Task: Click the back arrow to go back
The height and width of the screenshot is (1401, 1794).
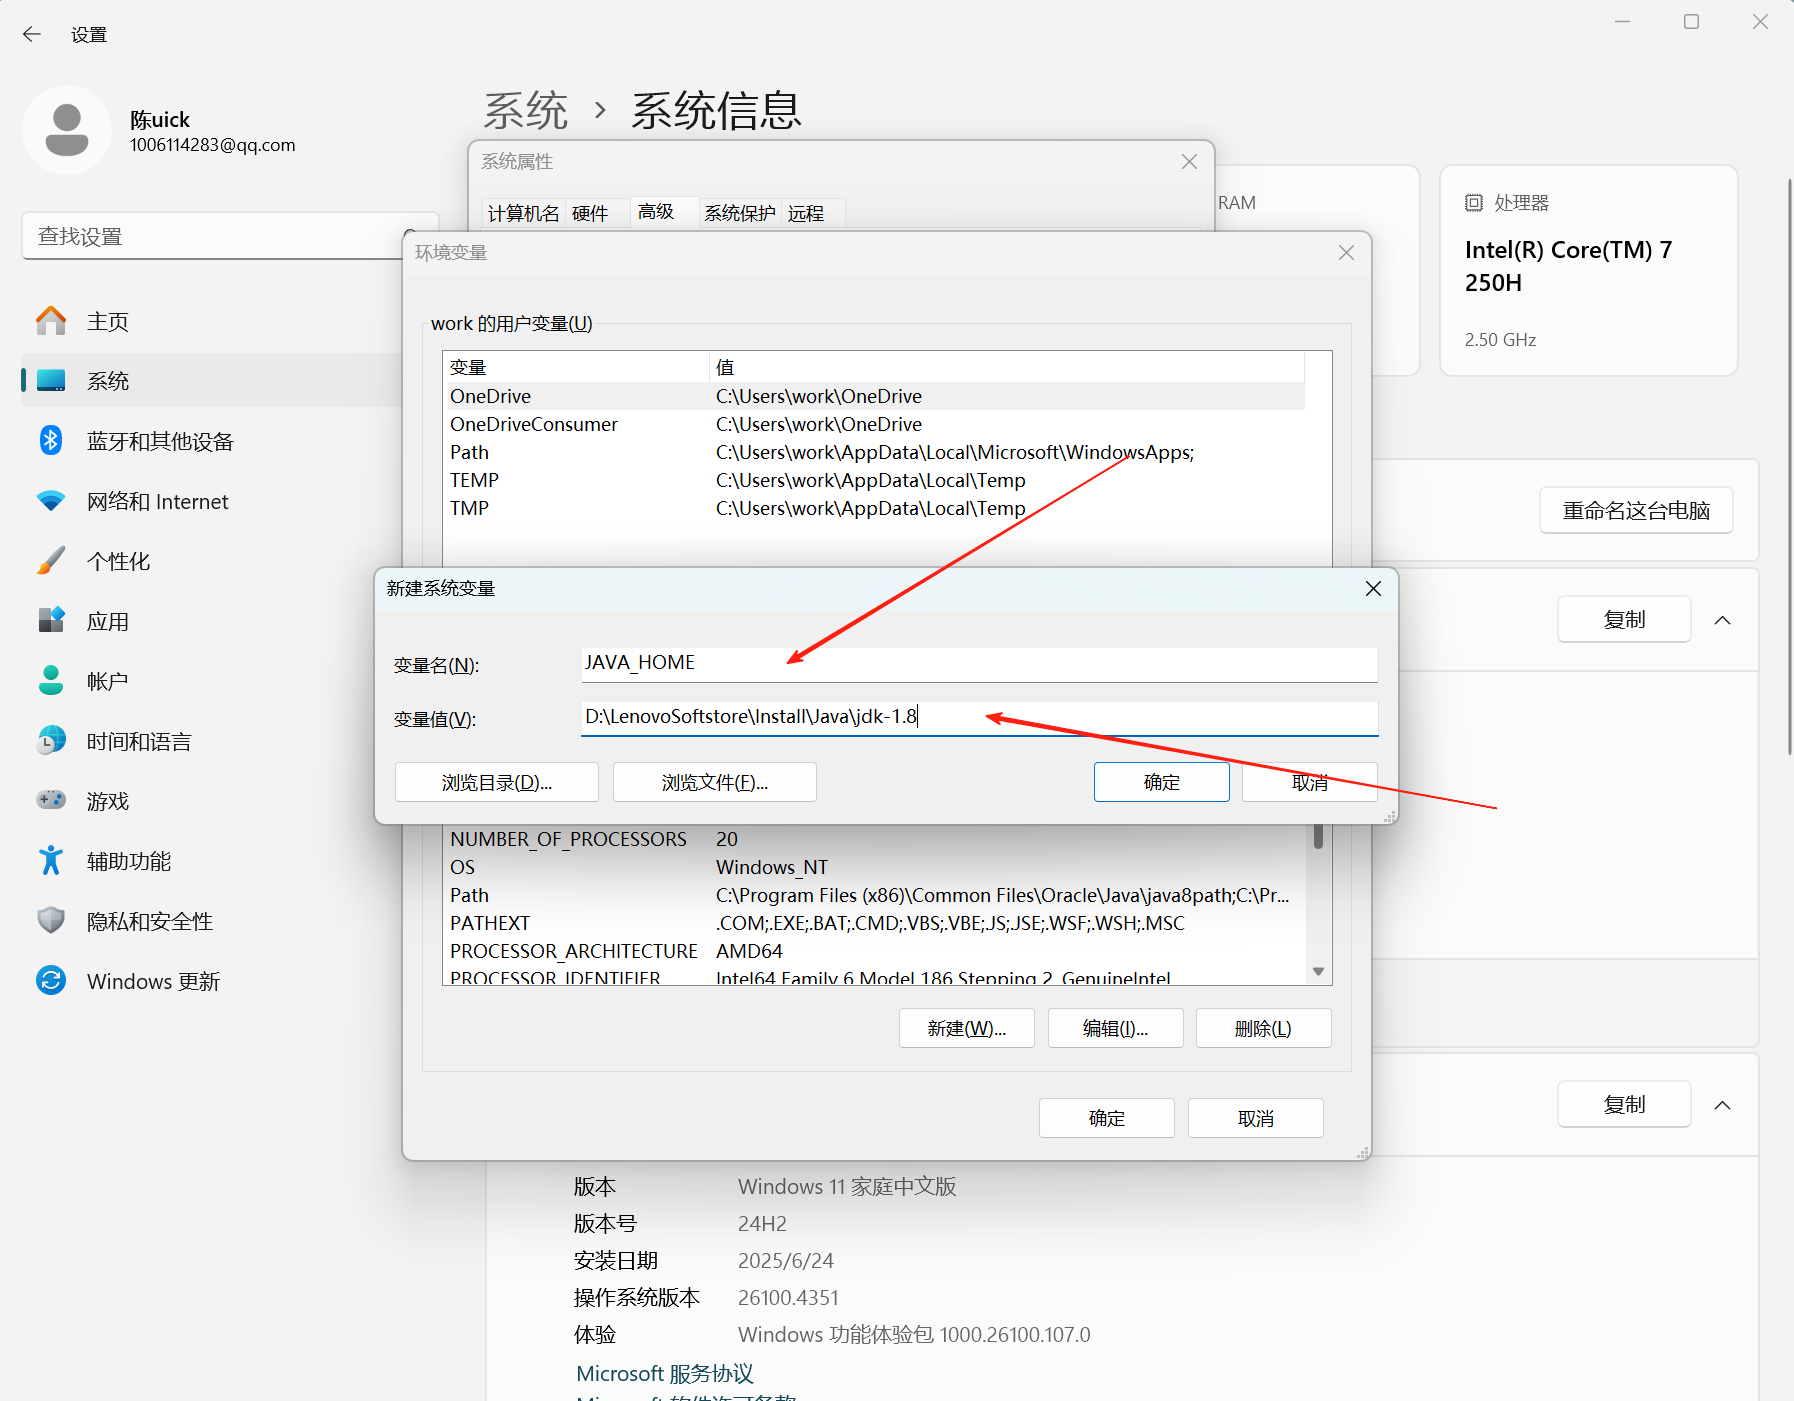Action: click(x=31, y=33)
